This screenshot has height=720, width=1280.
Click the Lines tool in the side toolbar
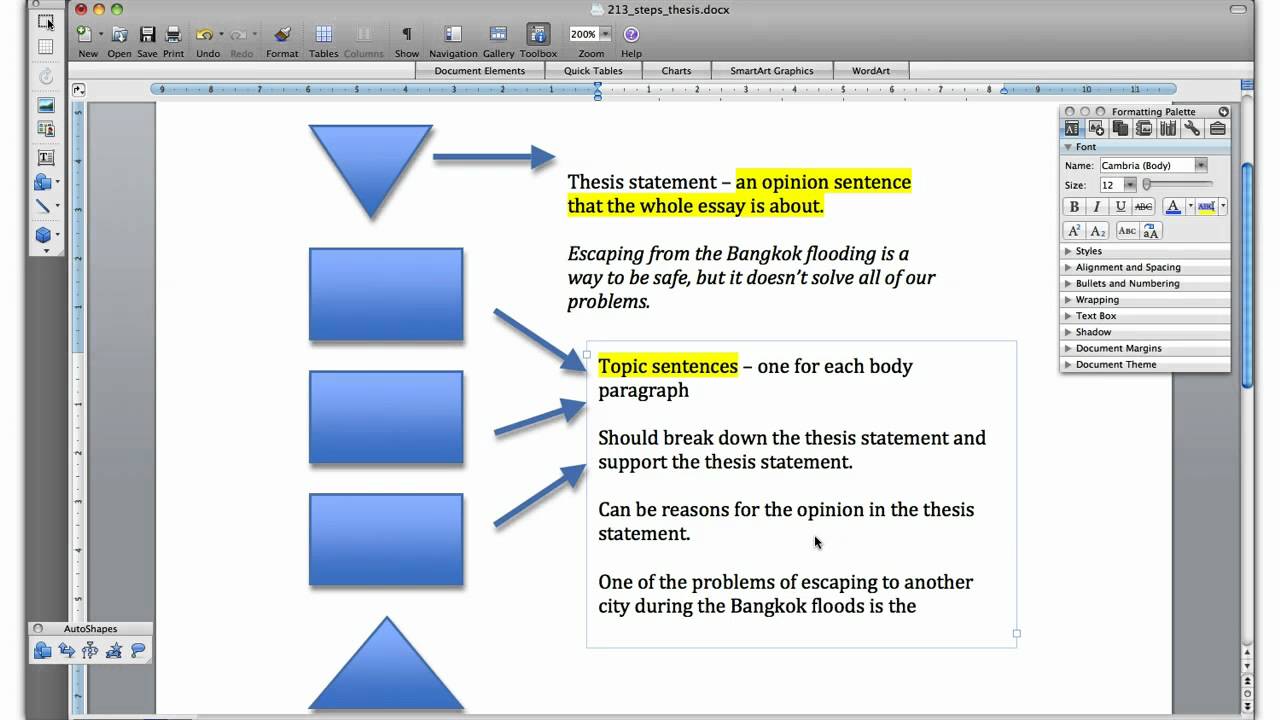(x=43, y=206)
